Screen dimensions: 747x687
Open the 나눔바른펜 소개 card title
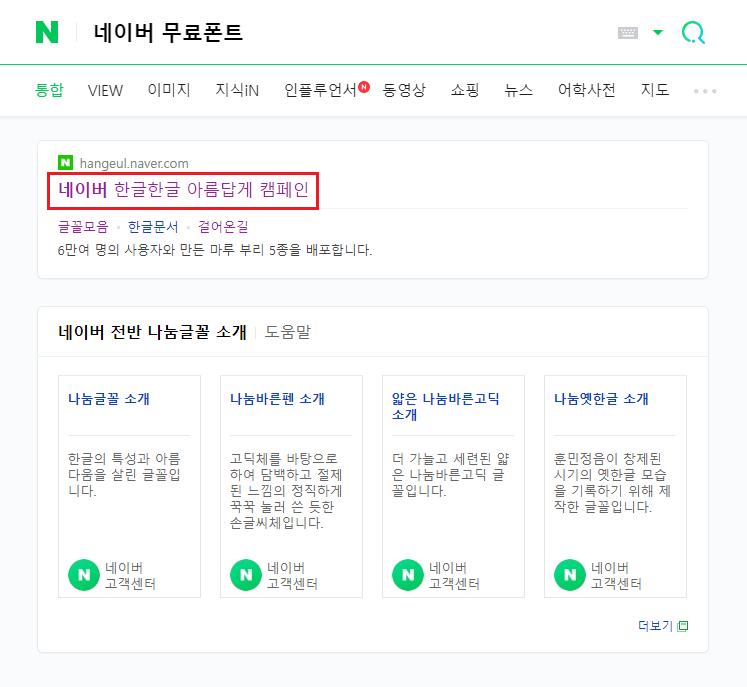coord(277,398)
